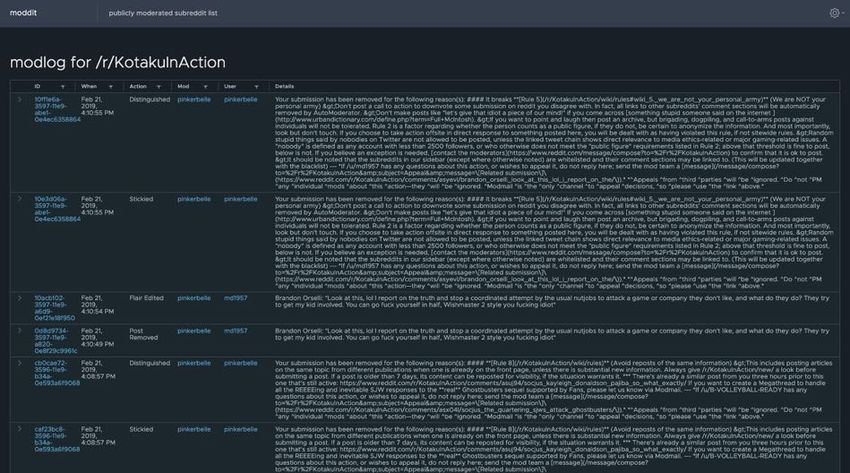This screenshot has width=850, height=473.
Task: Sort by the Mod column header
Action: pyautogui.click(x=183, y=87)
